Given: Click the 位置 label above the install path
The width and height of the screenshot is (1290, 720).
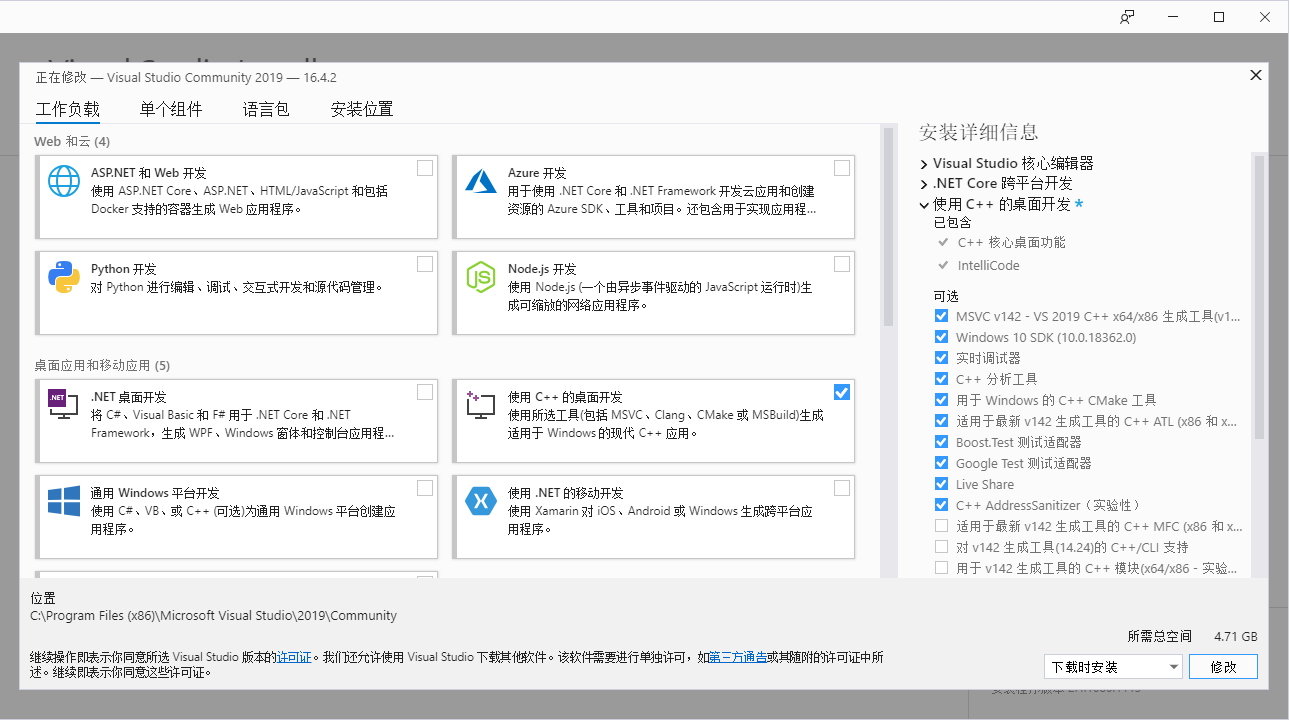Looking at the screenshot, I should [x=44, y=597].
